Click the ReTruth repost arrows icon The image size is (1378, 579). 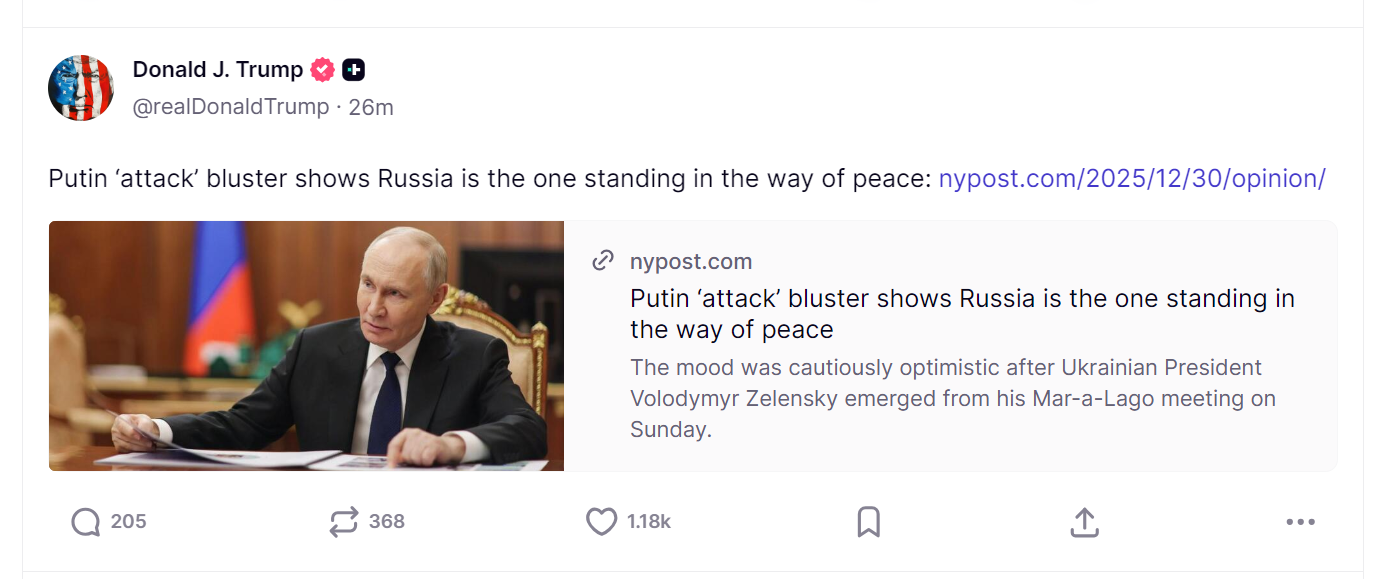pos(344,522)
